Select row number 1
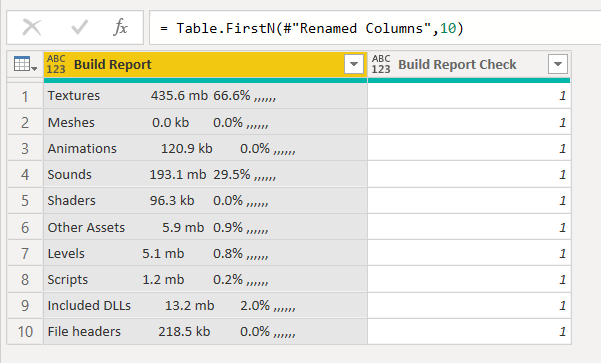The width and height of the screenshot is (601, 363). pos(25,96)
